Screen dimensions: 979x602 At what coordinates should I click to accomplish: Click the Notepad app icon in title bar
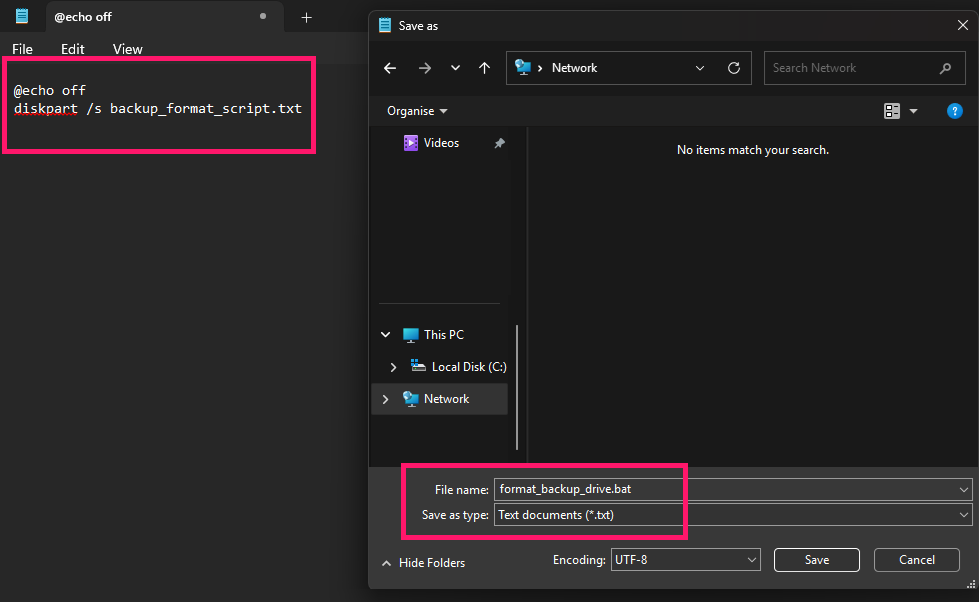pos(22,16)
